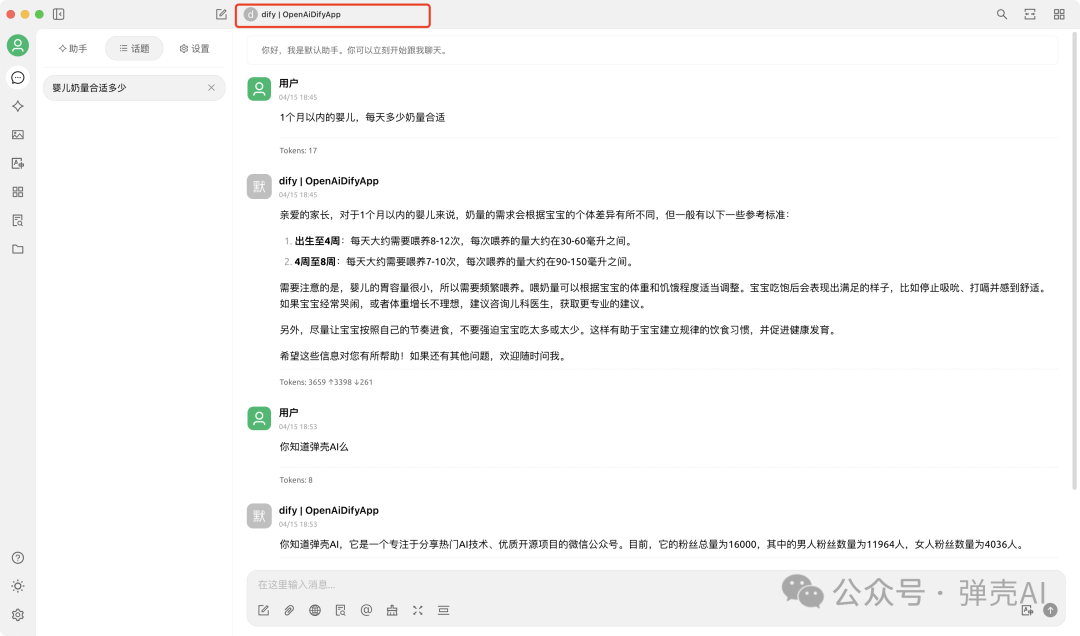Click the message text 你知道弹壳AI么
This screenshot has height=636, width=1080.
(314, 447)
